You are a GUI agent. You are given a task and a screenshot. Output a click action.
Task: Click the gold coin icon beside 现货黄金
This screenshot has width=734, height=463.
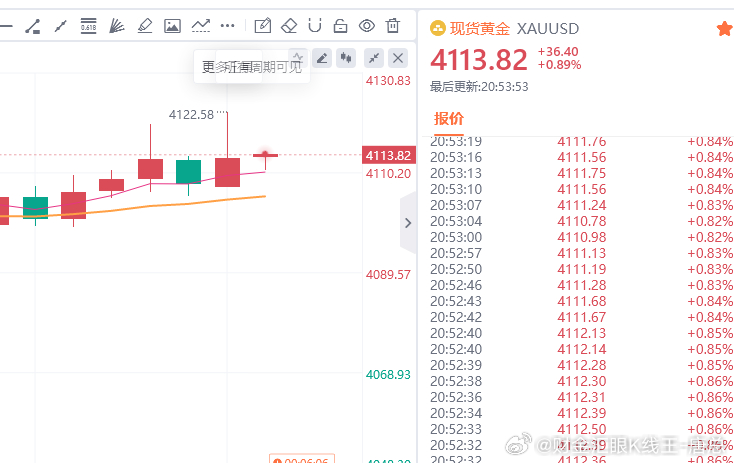tap(438, 29)
